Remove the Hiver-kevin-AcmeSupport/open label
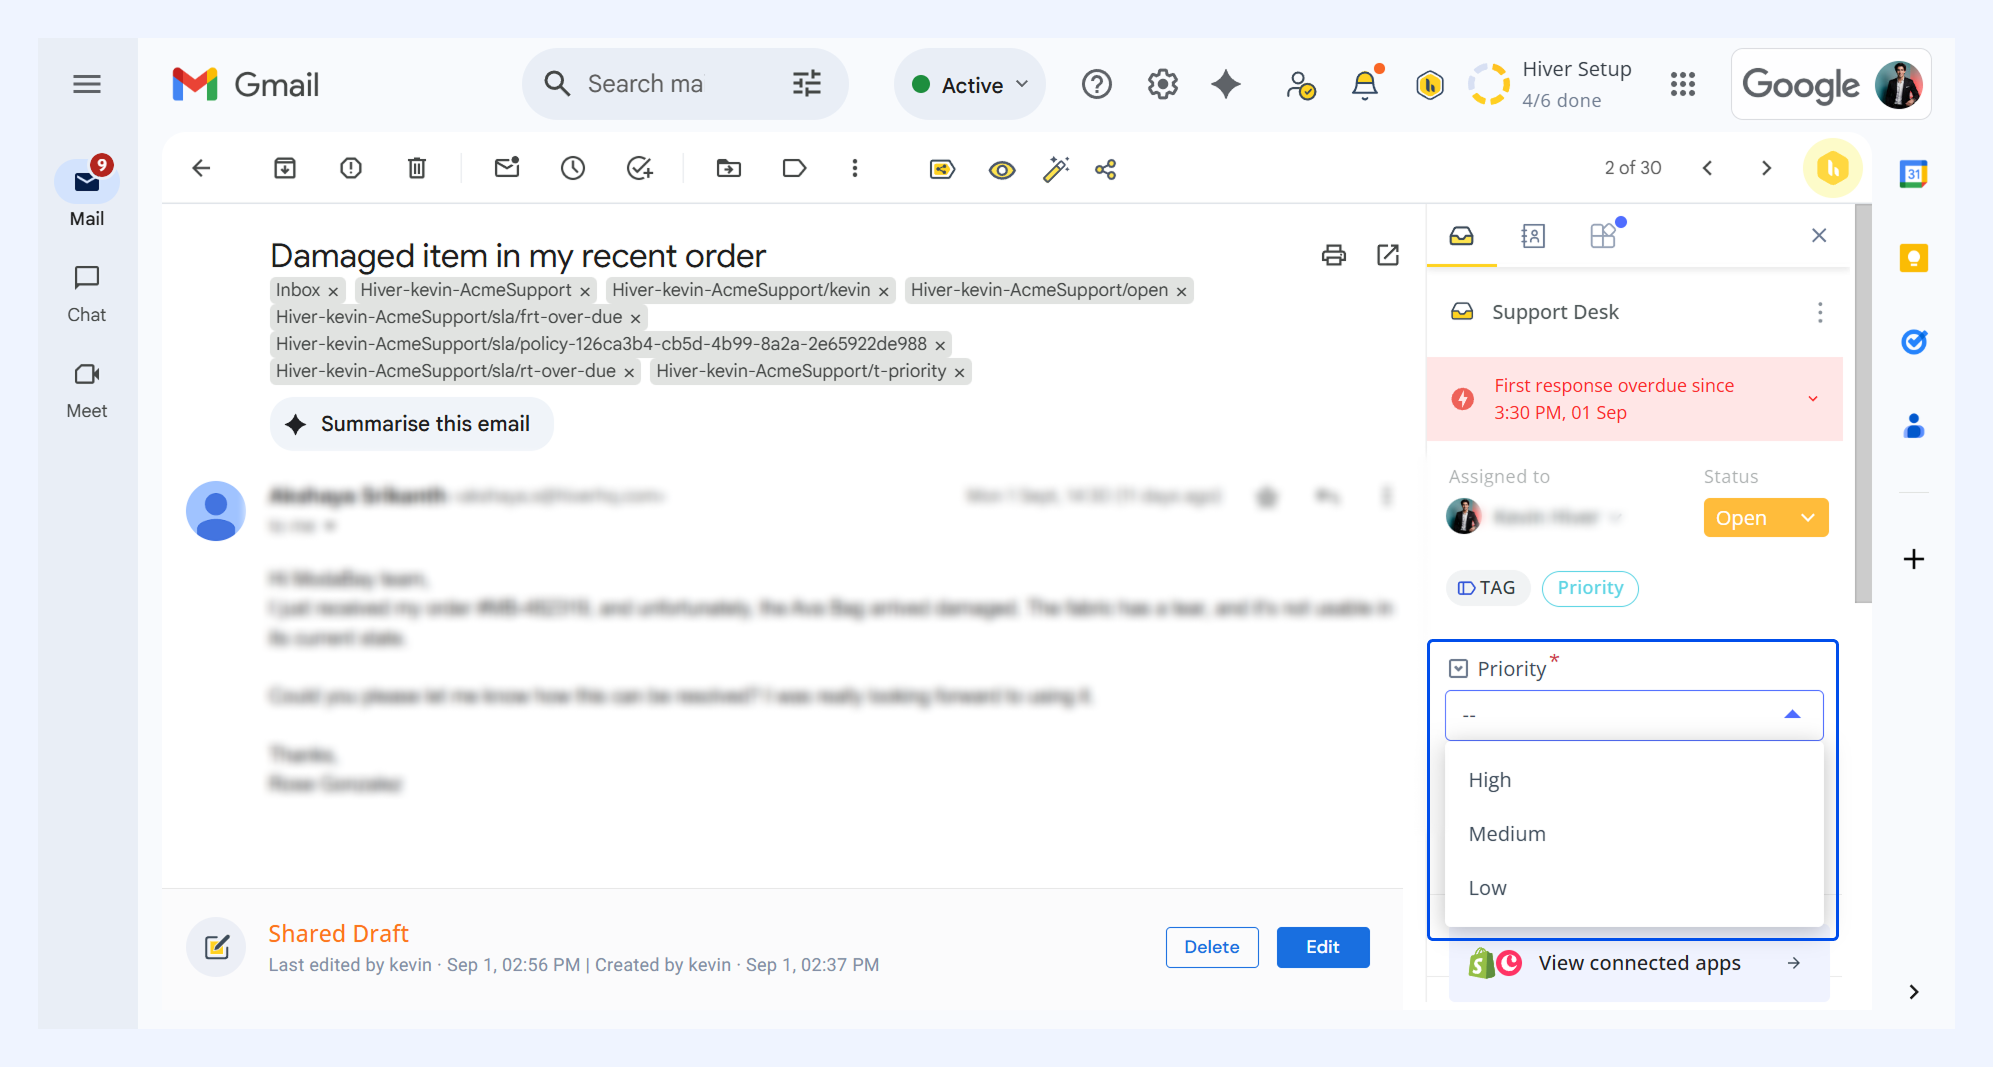 point(1181,291)
